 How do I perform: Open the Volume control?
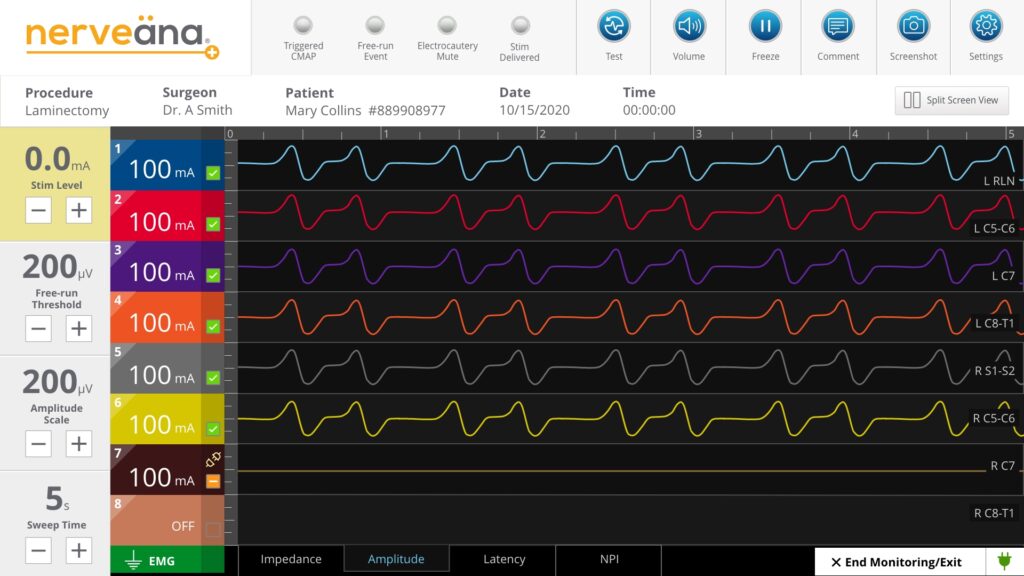pyautogui.click(x=688, y=27)
